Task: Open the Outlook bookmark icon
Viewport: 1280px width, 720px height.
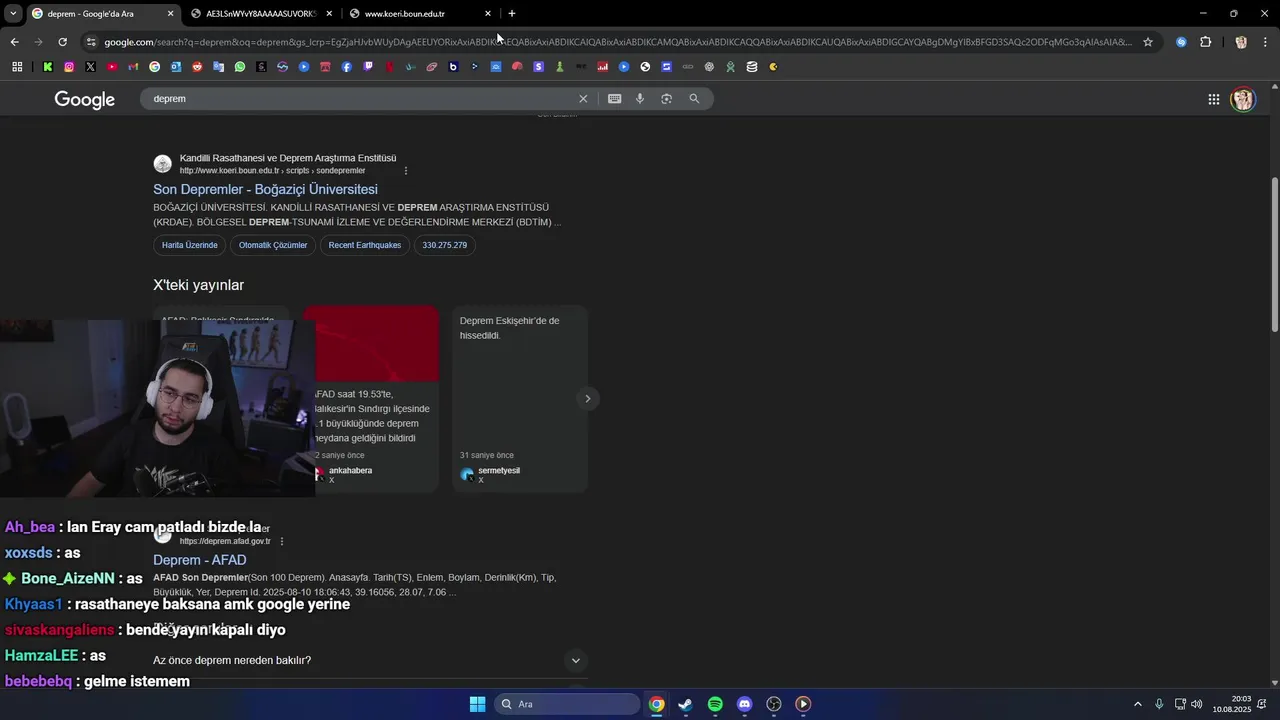Action: coord(176,67)
